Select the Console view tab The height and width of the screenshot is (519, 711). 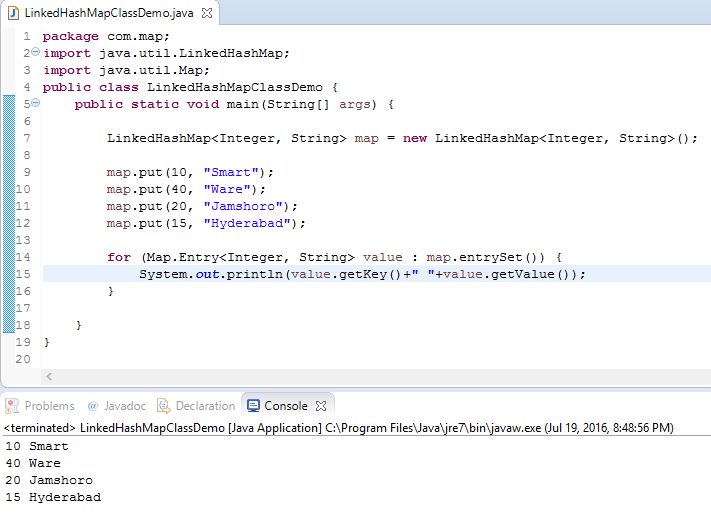click(x=286, y=406)
